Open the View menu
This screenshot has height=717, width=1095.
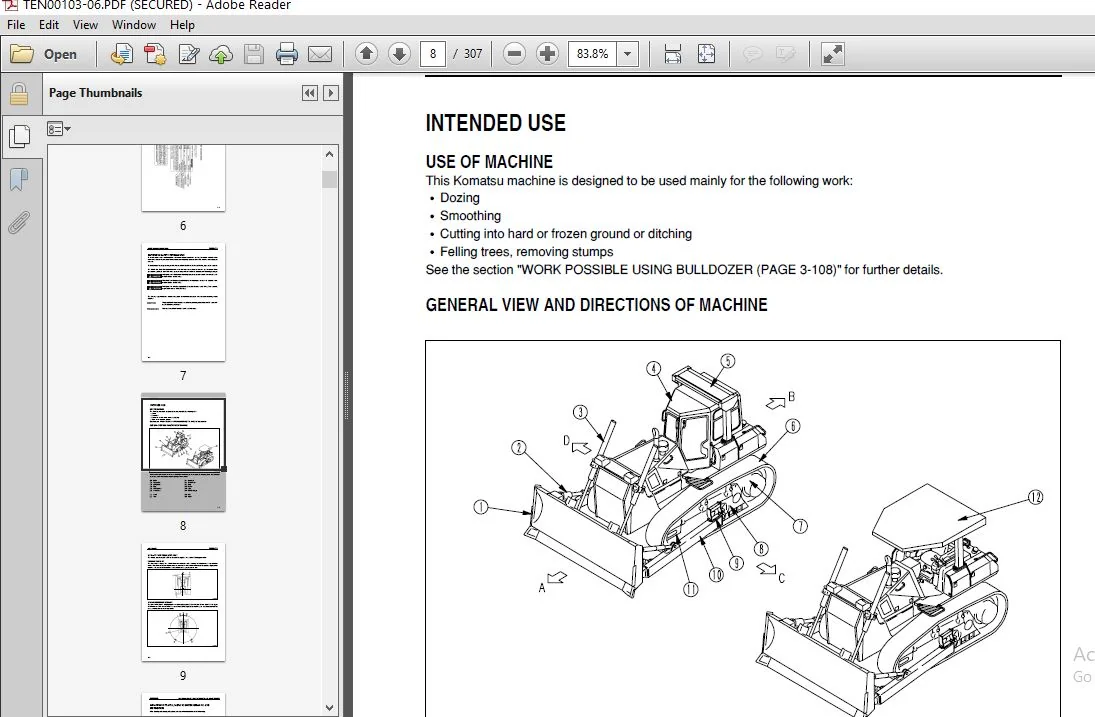(85, 24)
